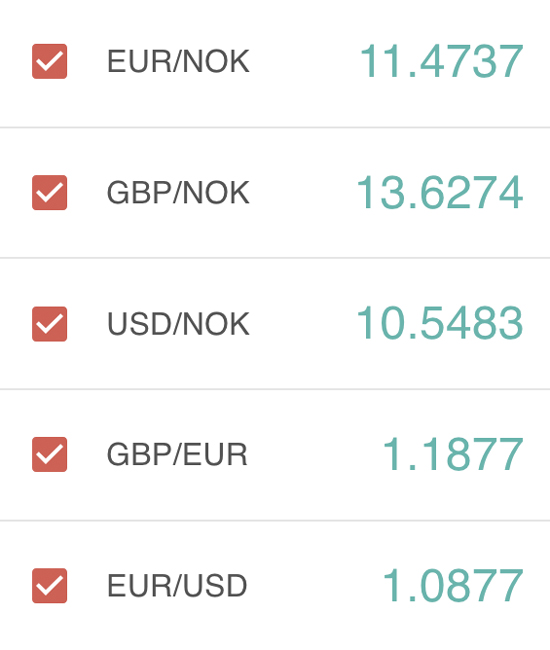Click the EUR/NOK currency pair label

coord(178,61)
